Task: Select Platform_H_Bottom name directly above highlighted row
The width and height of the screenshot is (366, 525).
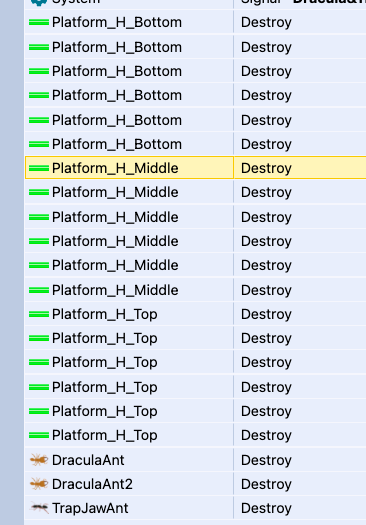Action: (x=117, y=144)
